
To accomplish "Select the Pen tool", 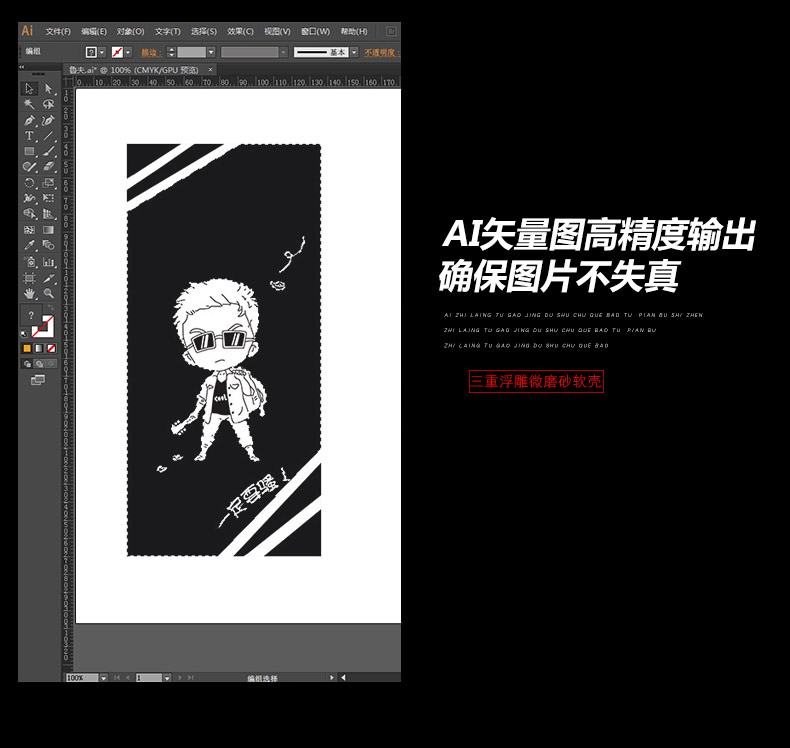I will pos(29,120).
